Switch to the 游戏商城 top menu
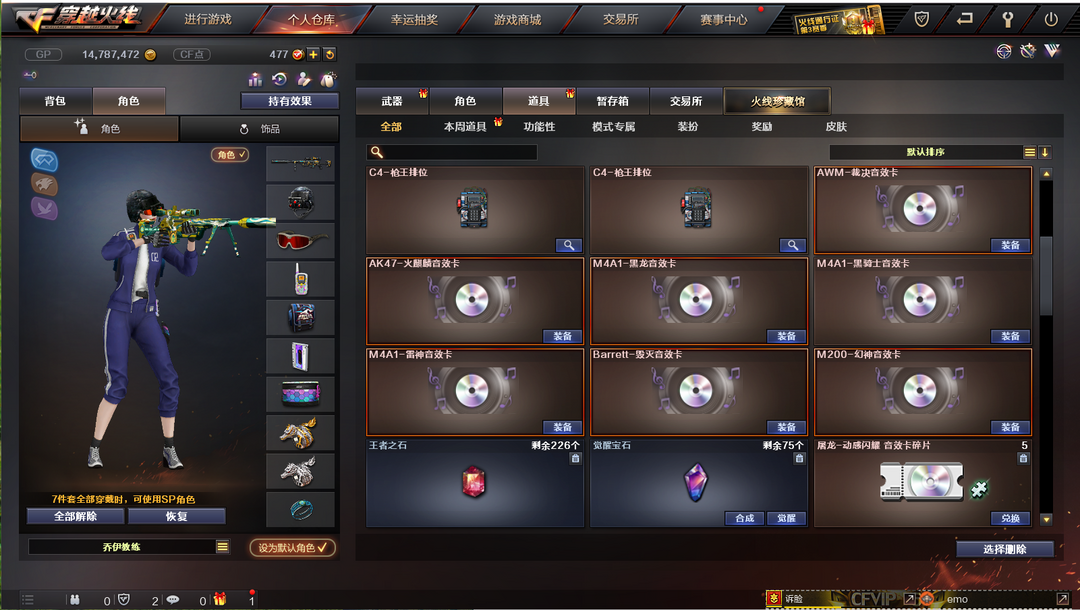1080x610 pixels. (x=517, y=20)
